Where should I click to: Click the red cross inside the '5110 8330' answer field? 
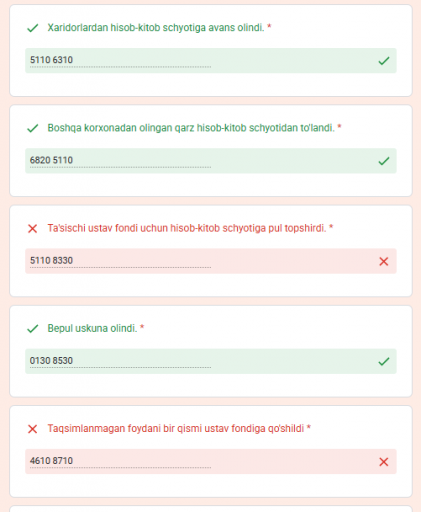click(x=384, y=262)
